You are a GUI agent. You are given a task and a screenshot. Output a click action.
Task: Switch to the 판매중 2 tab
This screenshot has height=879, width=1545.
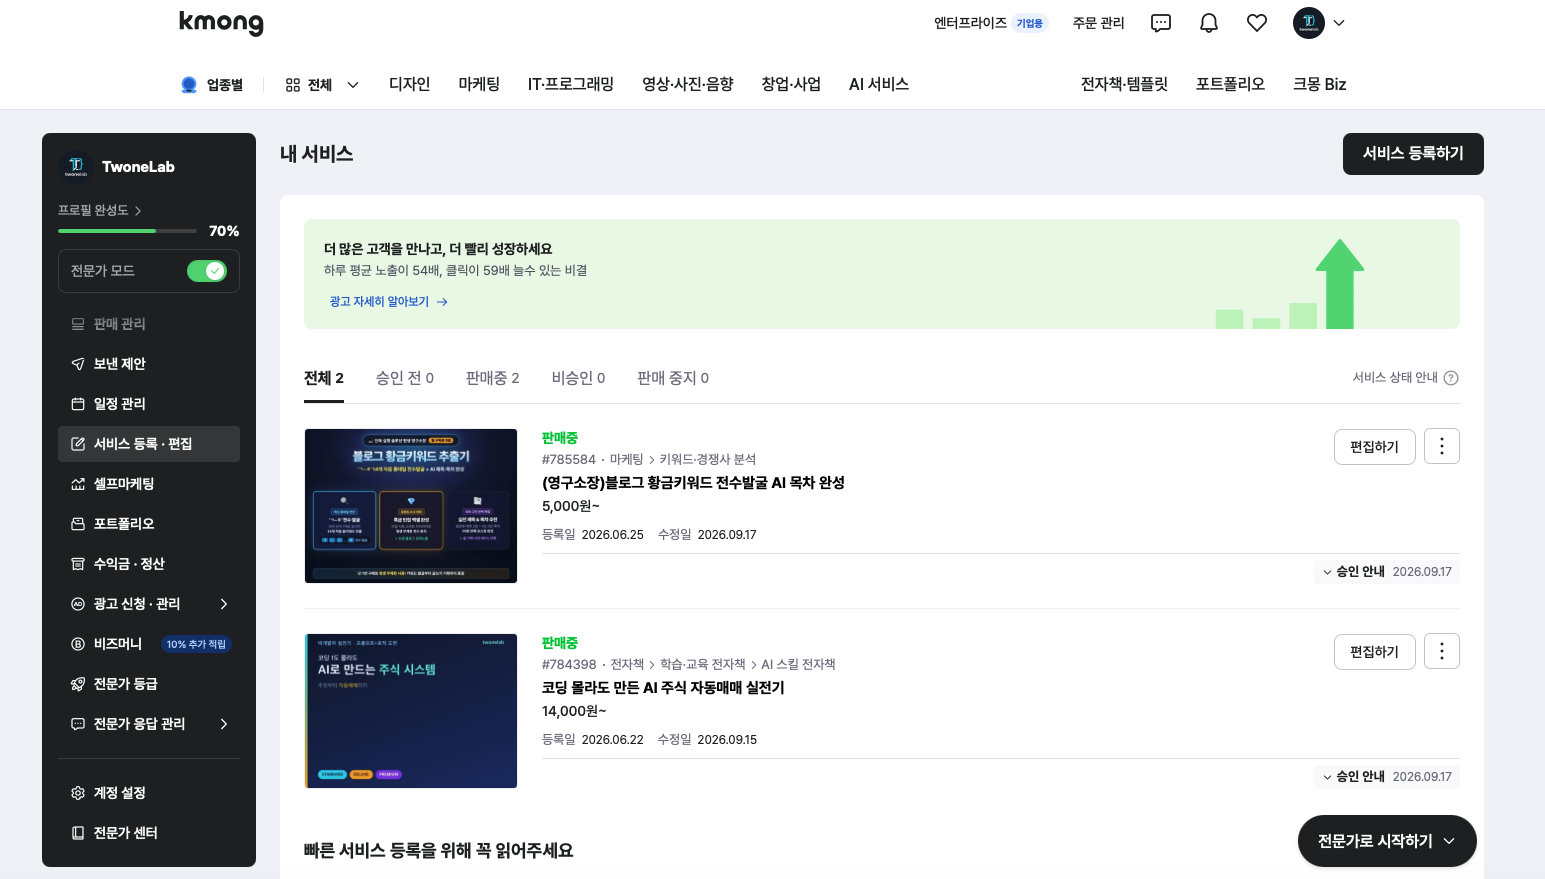click(493, 378)
